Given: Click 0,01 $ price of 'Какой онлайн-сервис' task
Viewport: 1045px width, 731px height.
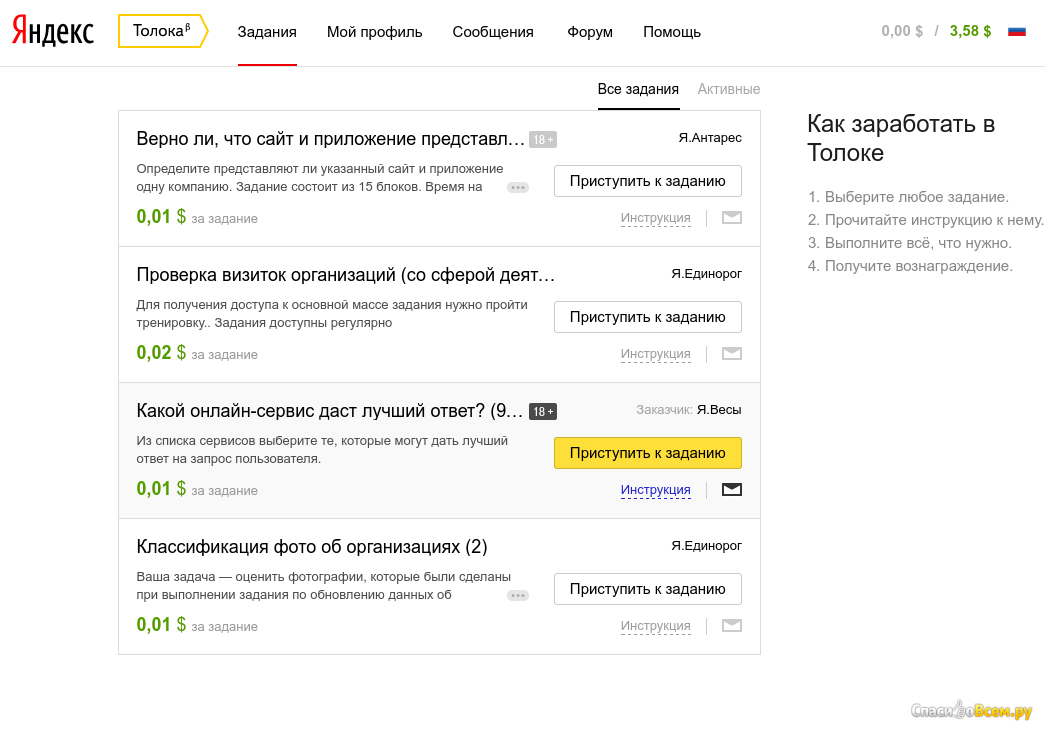Looking at the screenshot, I should coord(161,488).
